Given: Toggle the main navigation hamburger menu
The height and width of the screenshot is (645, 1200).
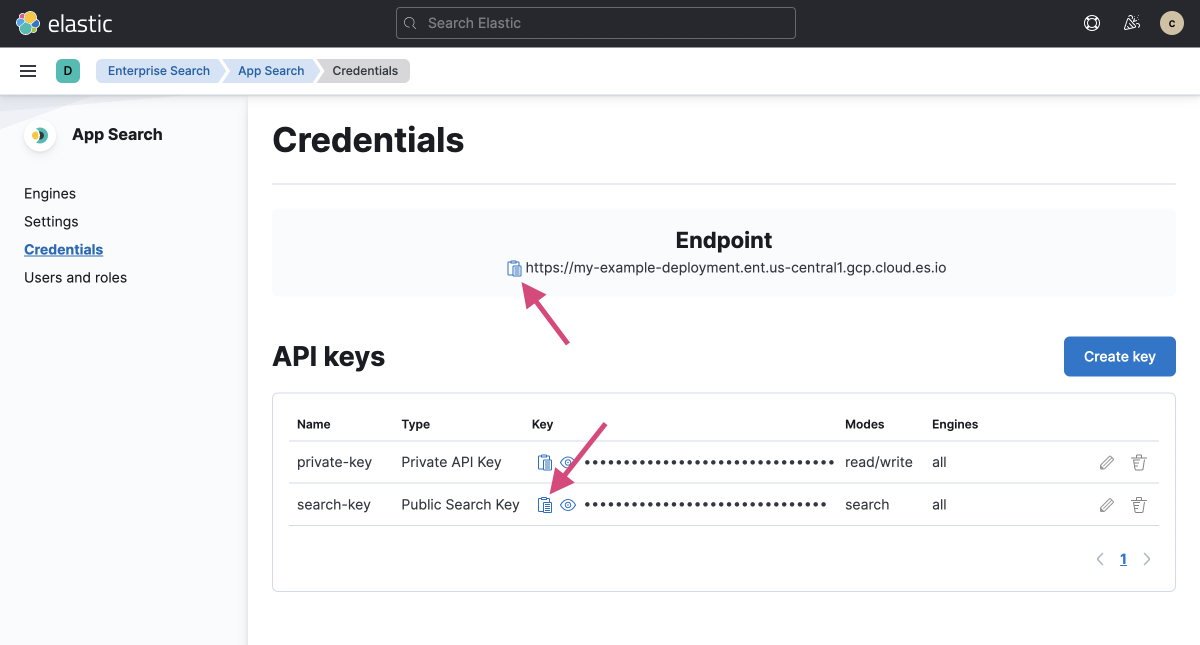Looking at the screenshot, I should pos(28,71).
